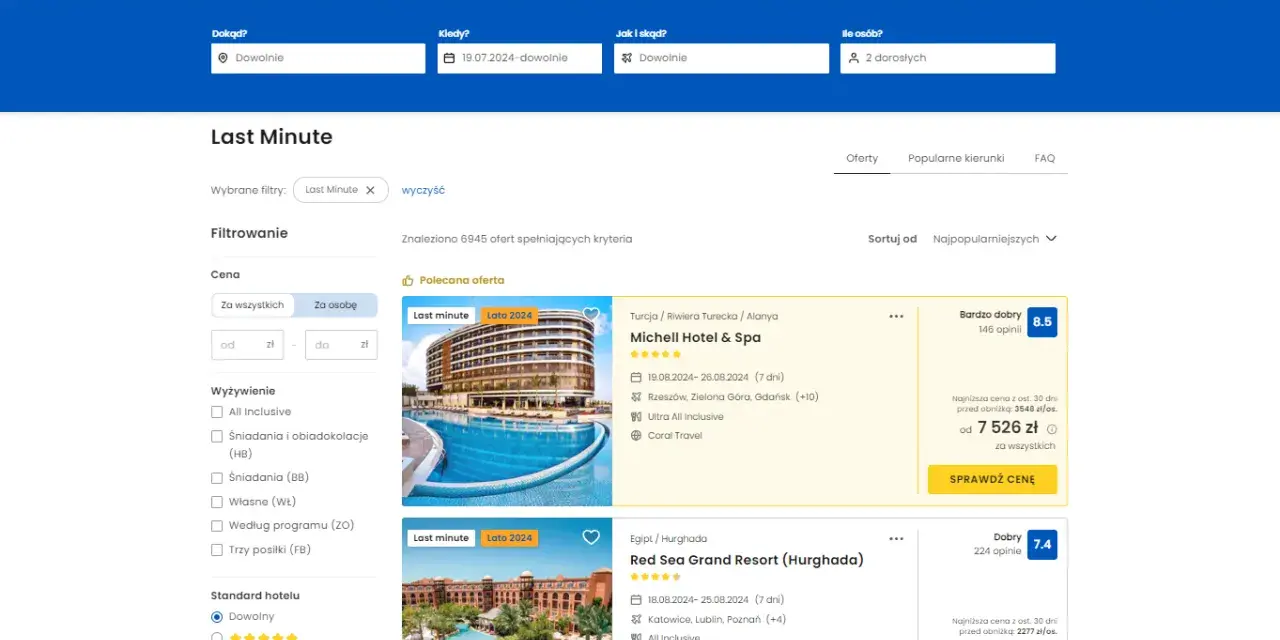
Task: Click plane icon beside Rzeszów, Zielona Góra, Gdańsk
Action: [636, 397]
